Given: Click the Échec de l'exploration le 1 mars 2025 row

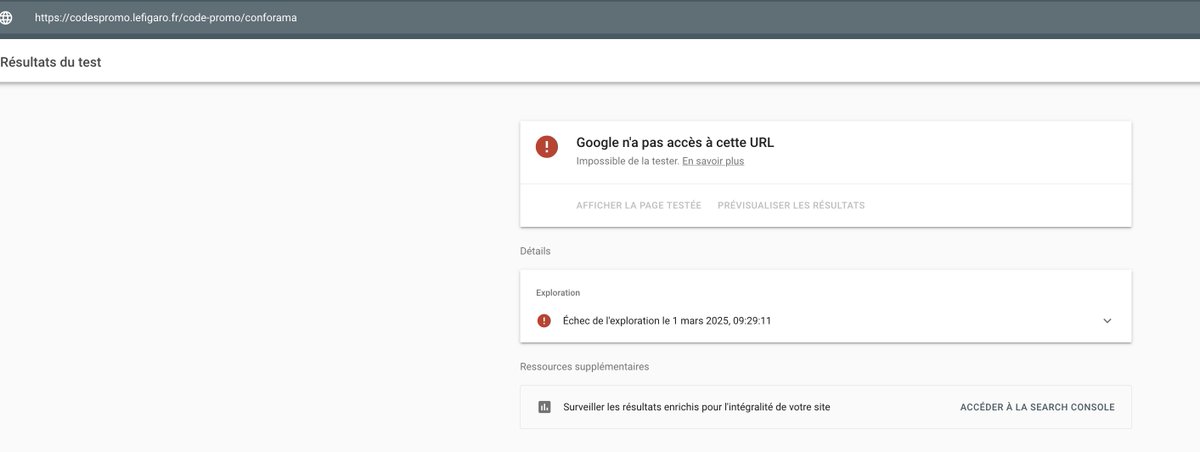Looking at the screenshot, I should (x=826, y=321).
